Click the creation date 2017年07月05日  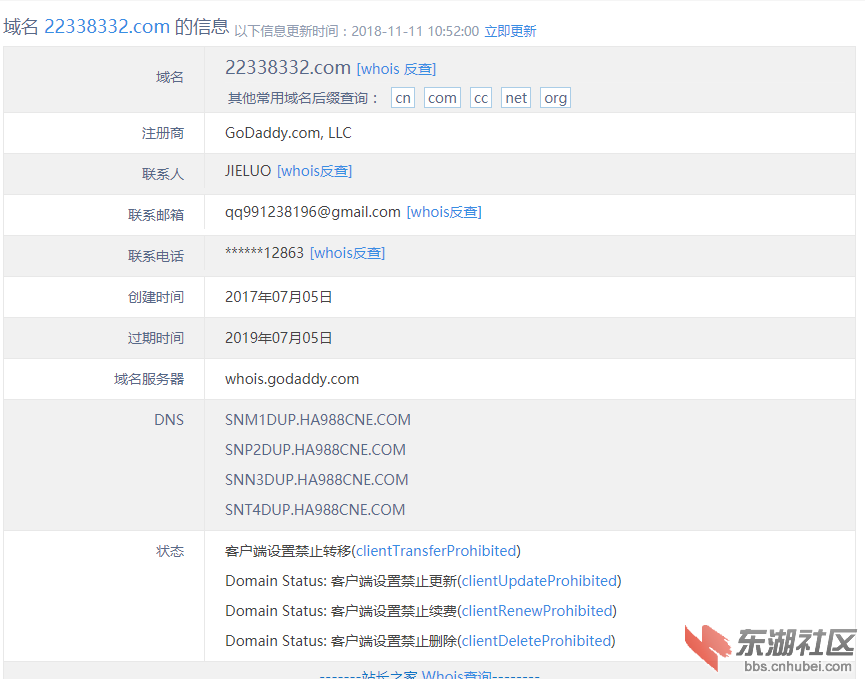[279, 297]
